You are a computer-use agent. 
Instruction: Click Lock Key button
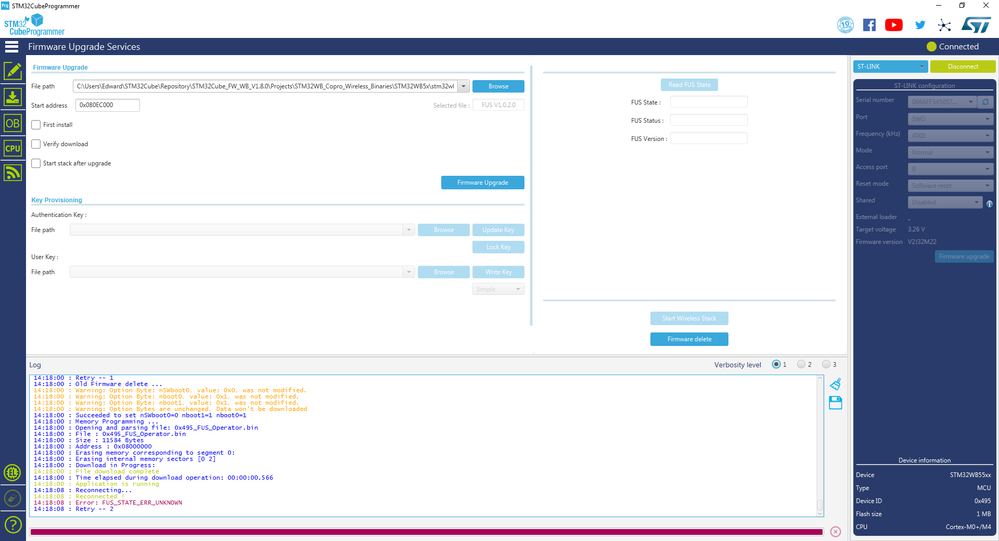point(498,247)
